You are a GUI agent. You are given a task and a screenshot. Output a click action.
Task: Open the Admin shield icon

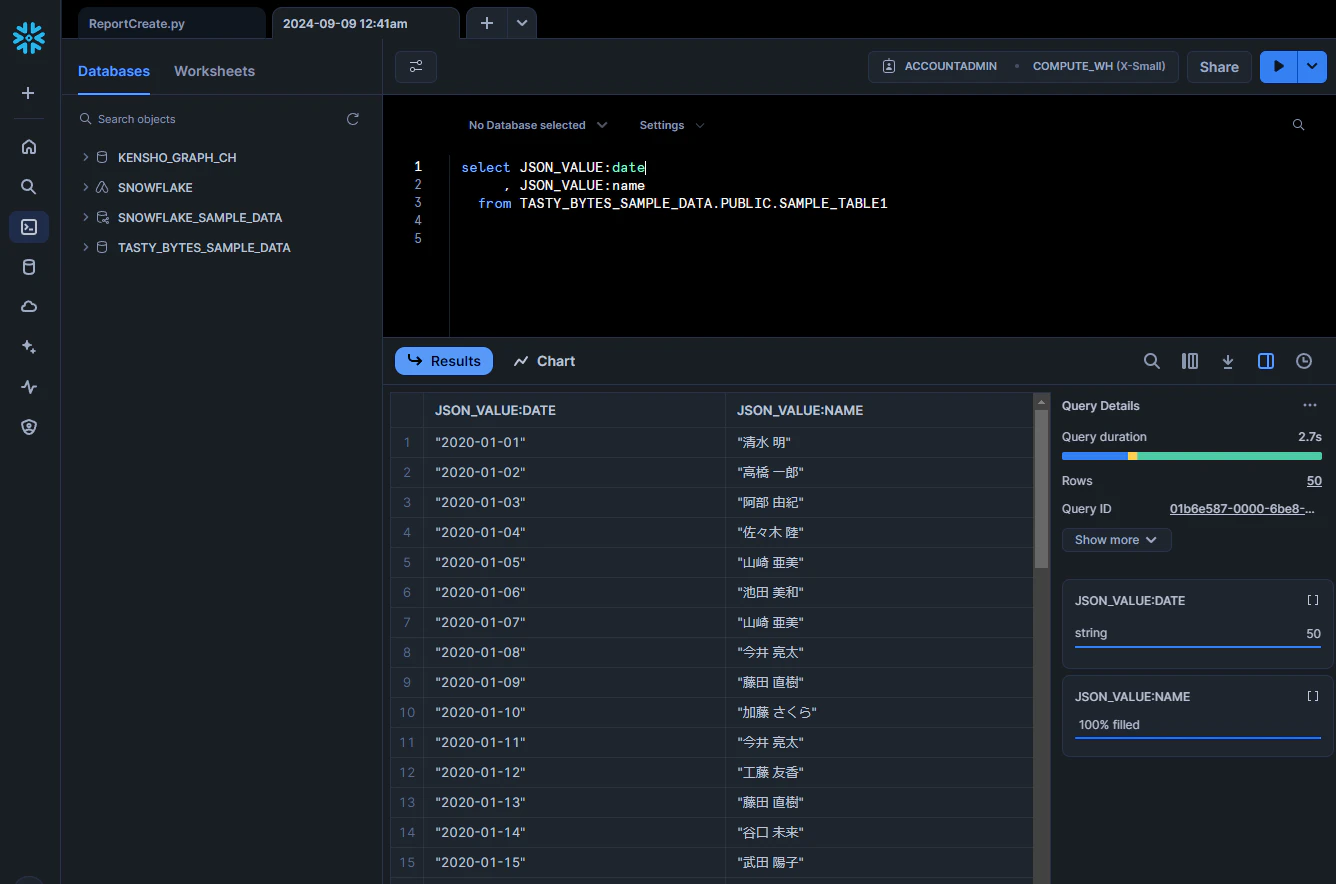pos(29,427)
